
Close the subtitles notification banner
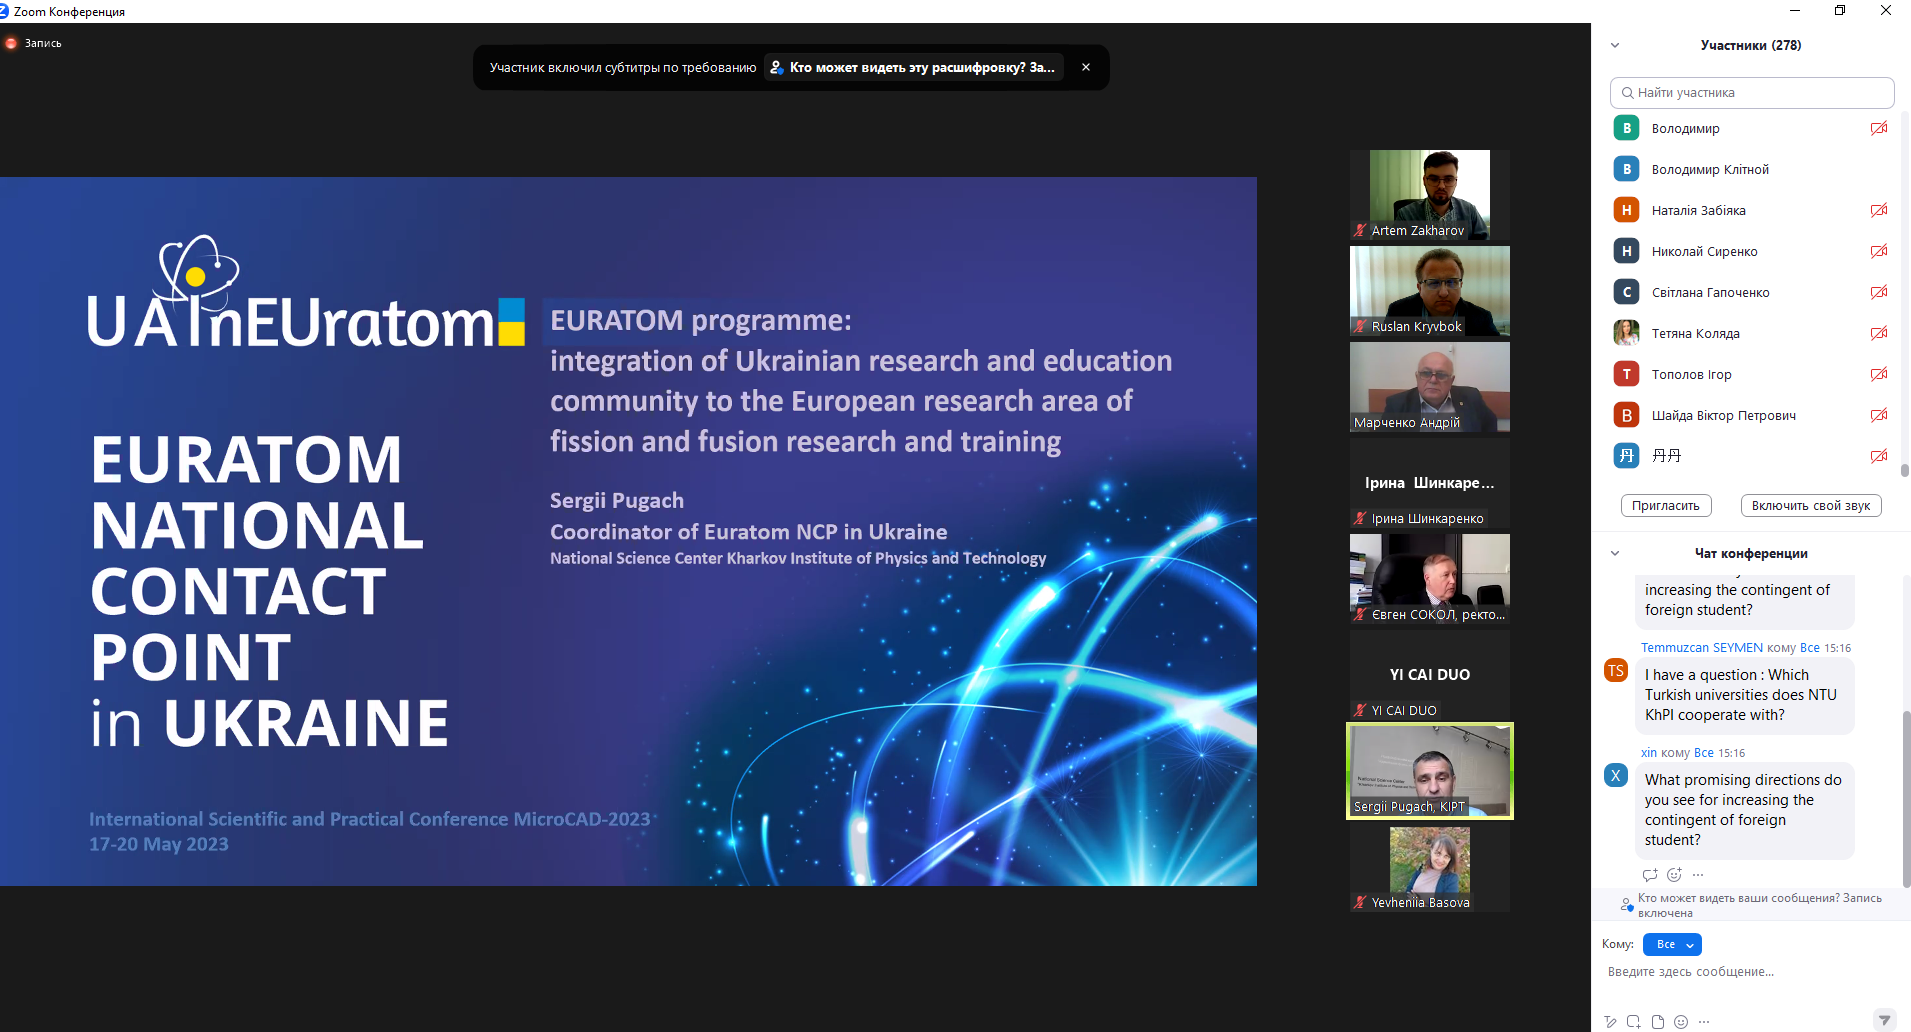coord(1086,67)
